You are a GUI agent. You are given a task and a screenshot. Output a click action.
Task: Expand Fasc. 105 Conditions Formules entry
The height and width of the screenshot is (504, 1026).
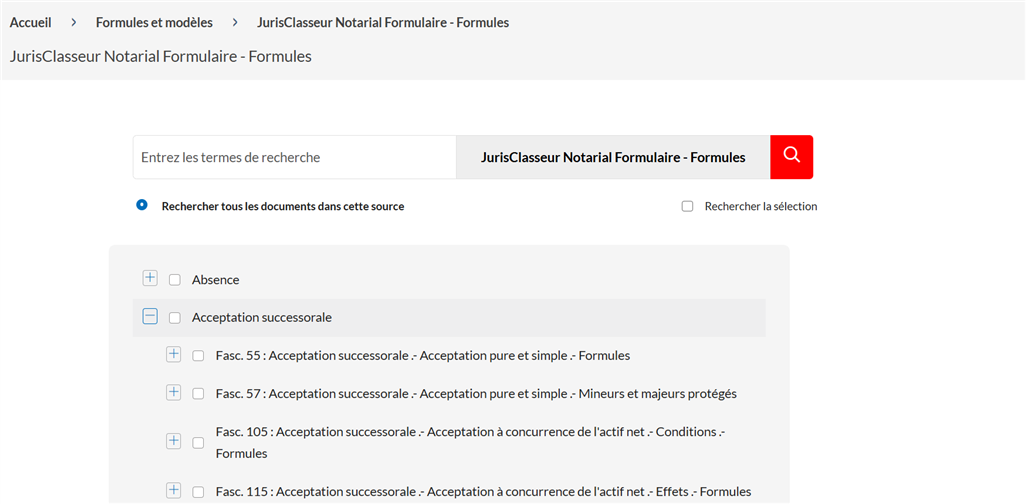coord(173,441)
